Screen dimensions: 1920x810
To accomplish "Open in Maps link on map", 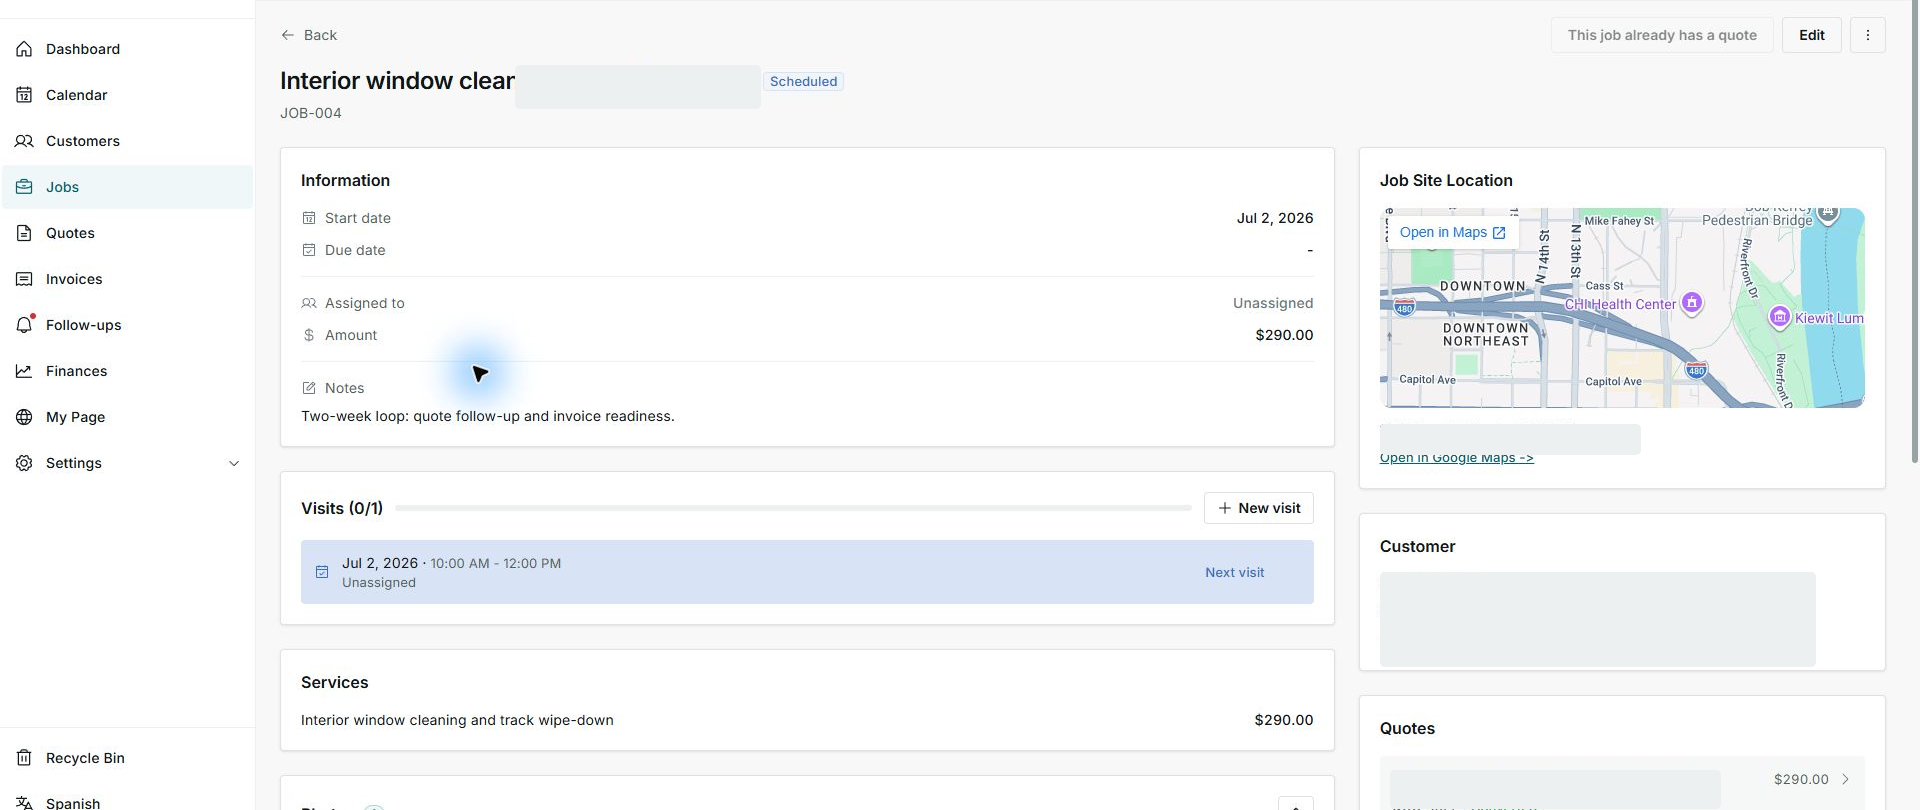I will click(1452, 232).
